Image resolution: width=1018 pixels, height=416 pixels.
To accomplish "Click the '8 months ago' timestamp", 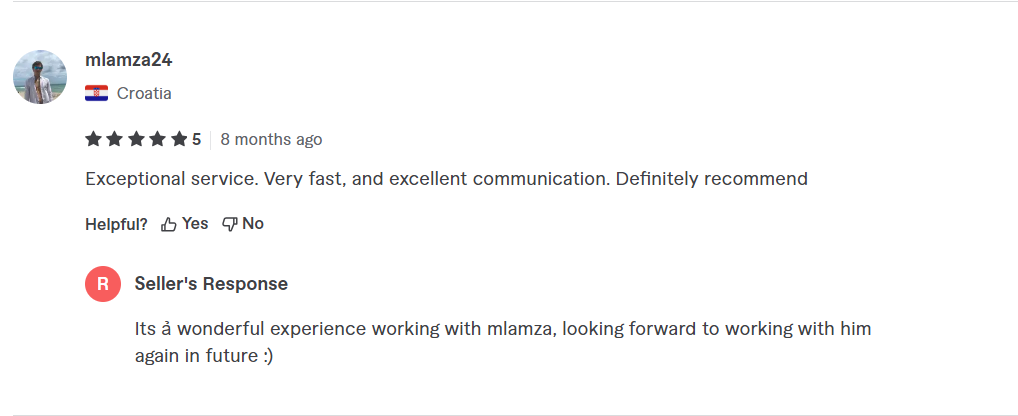I will pyautogui.click(x=271, y=139).
